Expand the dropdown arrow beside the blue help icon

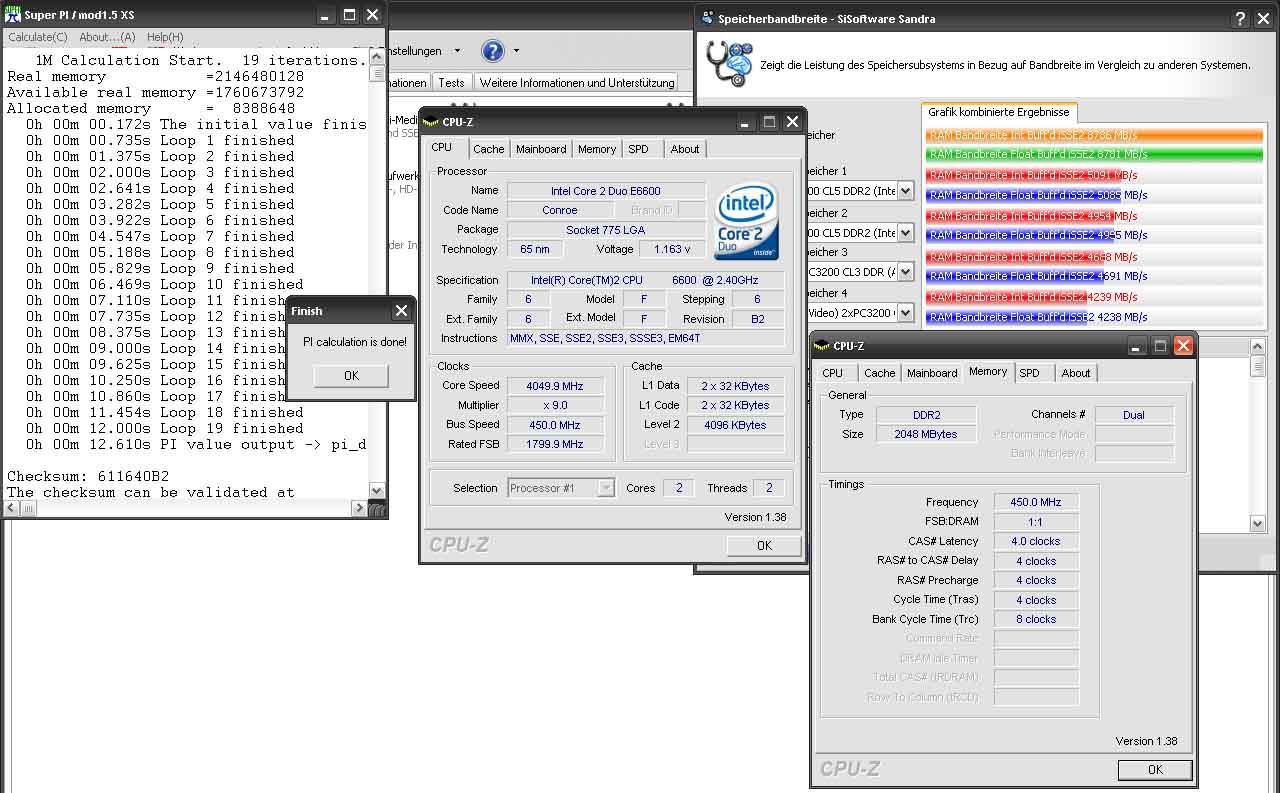[516, 51]
